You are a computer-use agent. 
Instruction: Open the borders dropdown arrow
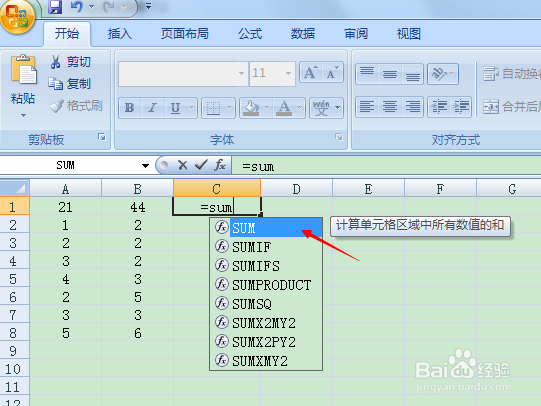(x=229, y=108)
